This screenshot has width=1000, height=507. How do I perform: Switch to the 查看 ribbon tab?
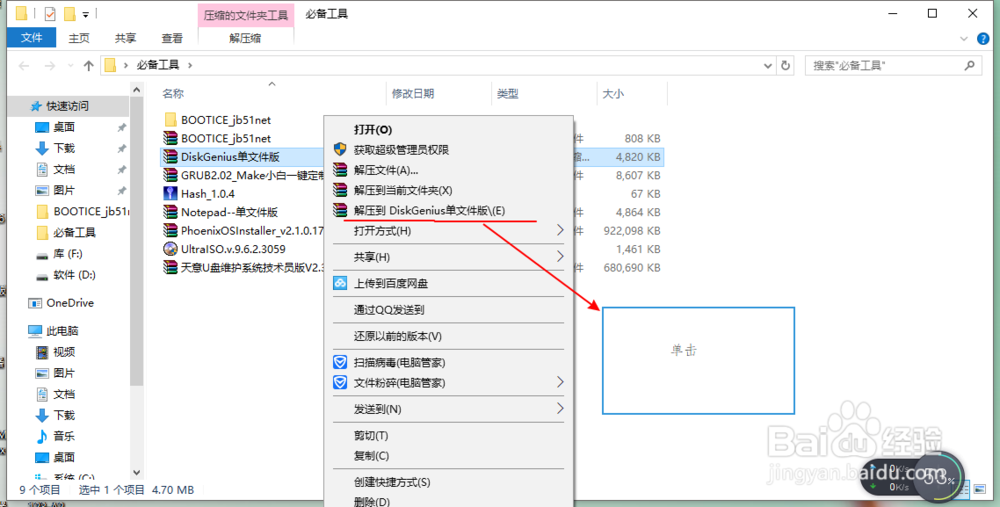(x=172, y=38)
